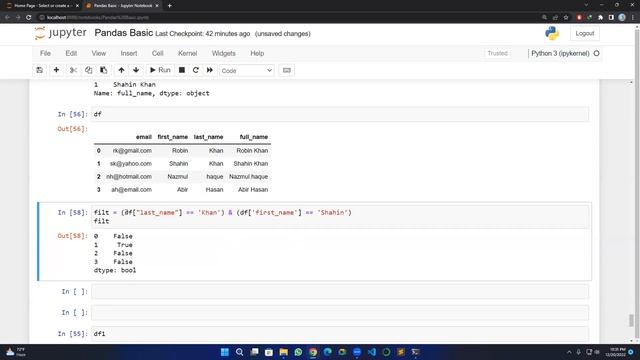
Task: Open the taskbar clock and date
Action: pos(616,352)
